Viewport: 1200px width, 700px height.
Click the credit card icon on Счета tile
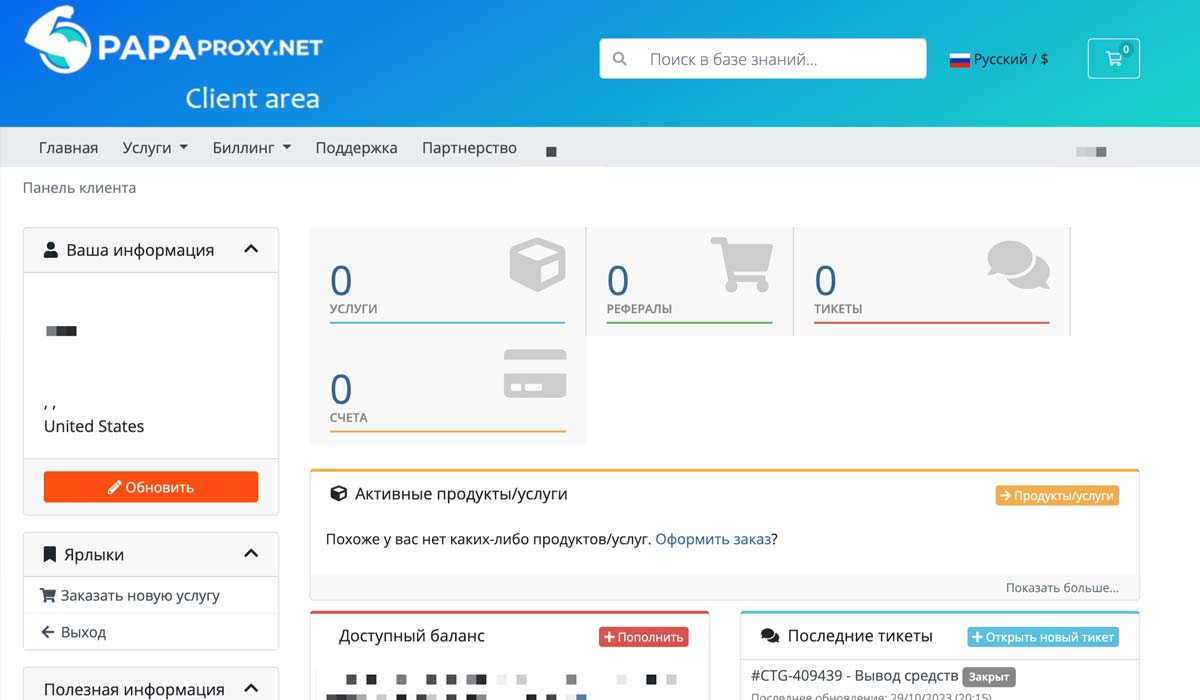point(535,374)
